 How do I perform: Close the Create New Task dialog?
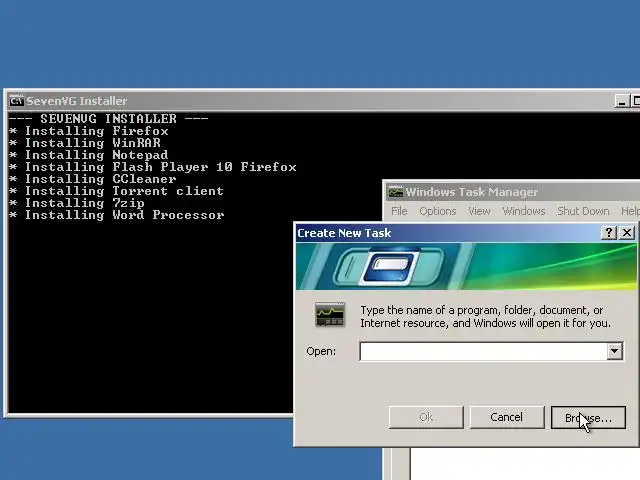[627, 233]
